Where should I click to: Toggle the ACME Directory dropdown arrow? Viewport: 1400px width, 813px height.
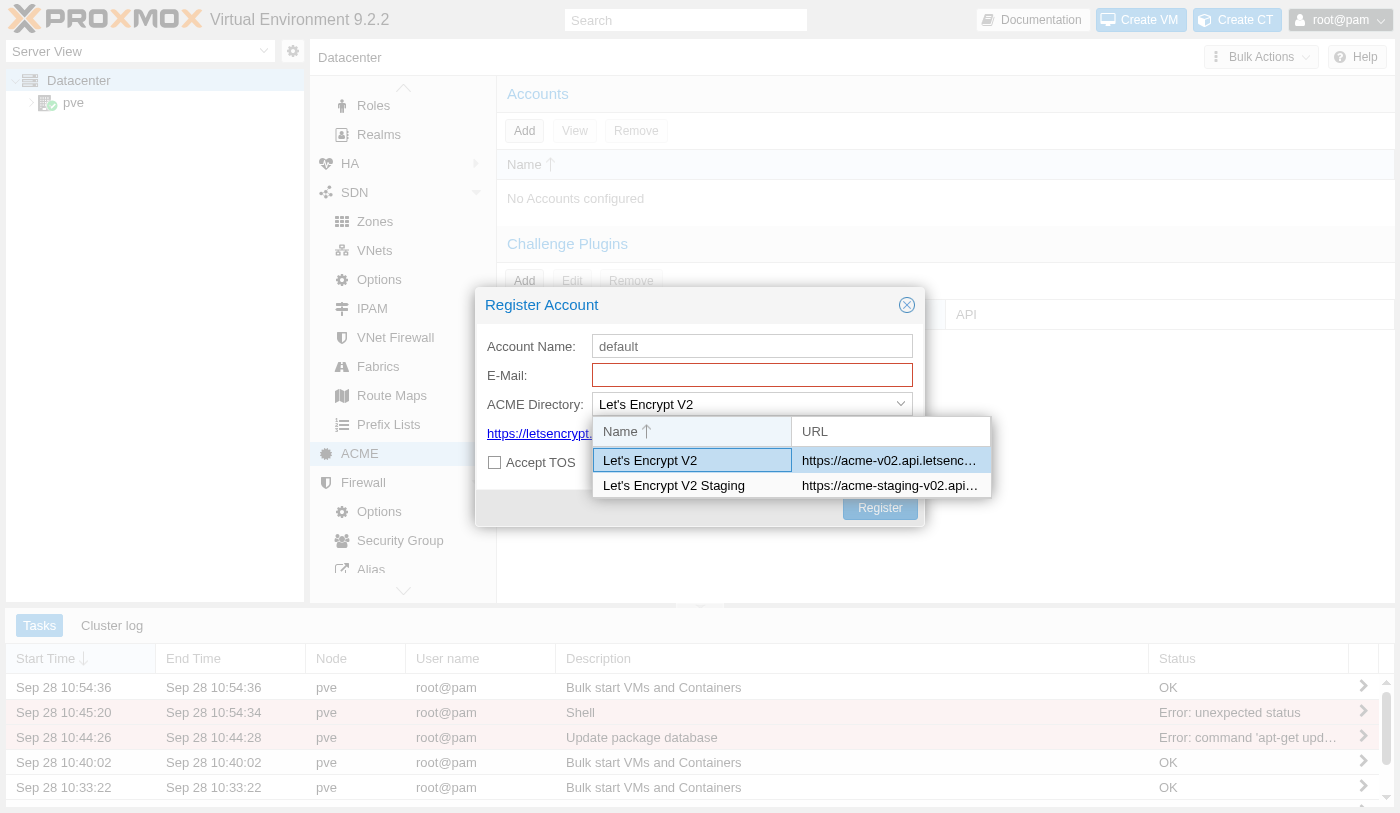900,404
